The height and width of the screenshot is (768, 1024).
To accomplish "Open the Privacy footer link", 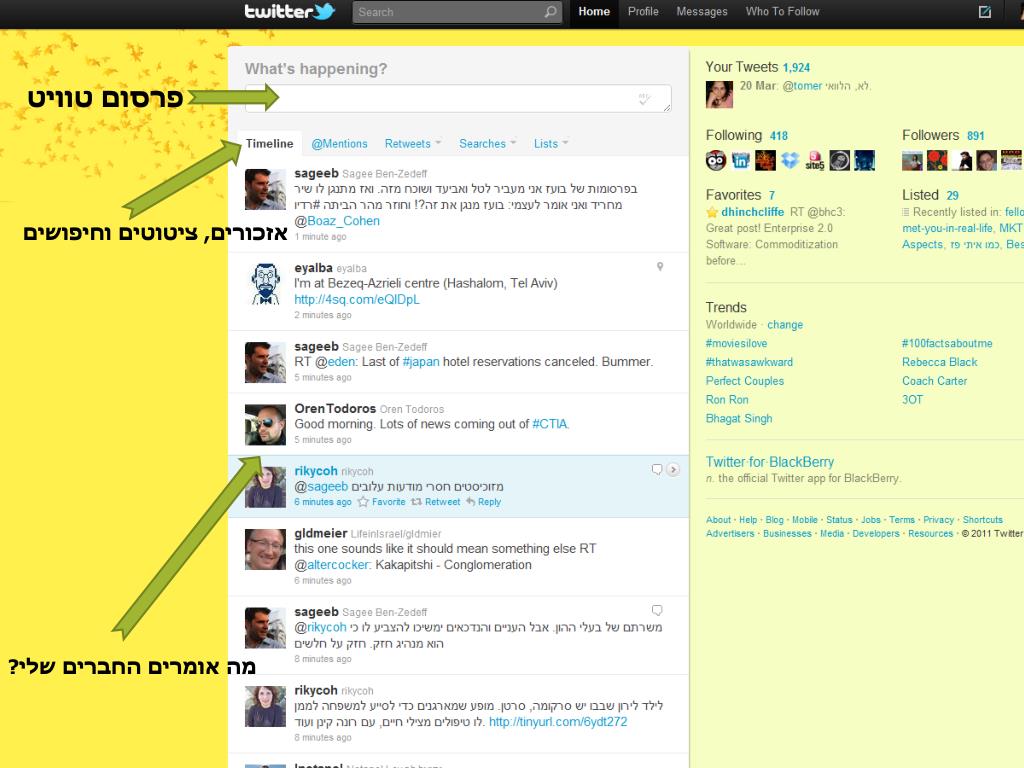I will pyautogui.click(x=938, y=520).
